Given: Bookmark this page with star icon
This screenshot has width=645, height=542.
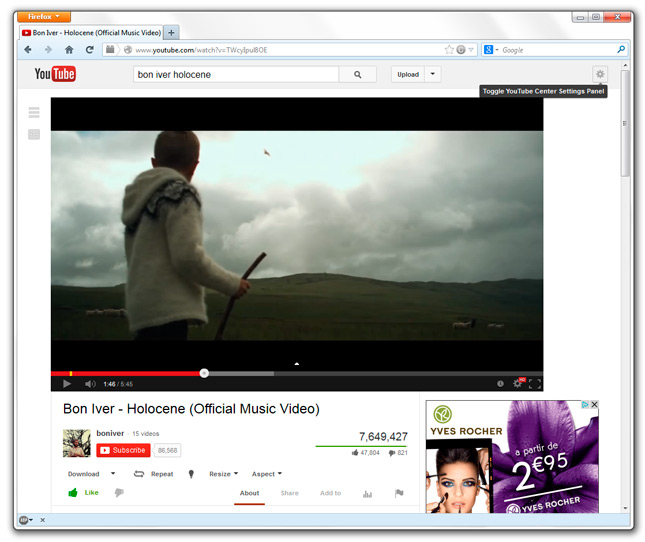Looking at the screenshot, I should tap(449, 50).
